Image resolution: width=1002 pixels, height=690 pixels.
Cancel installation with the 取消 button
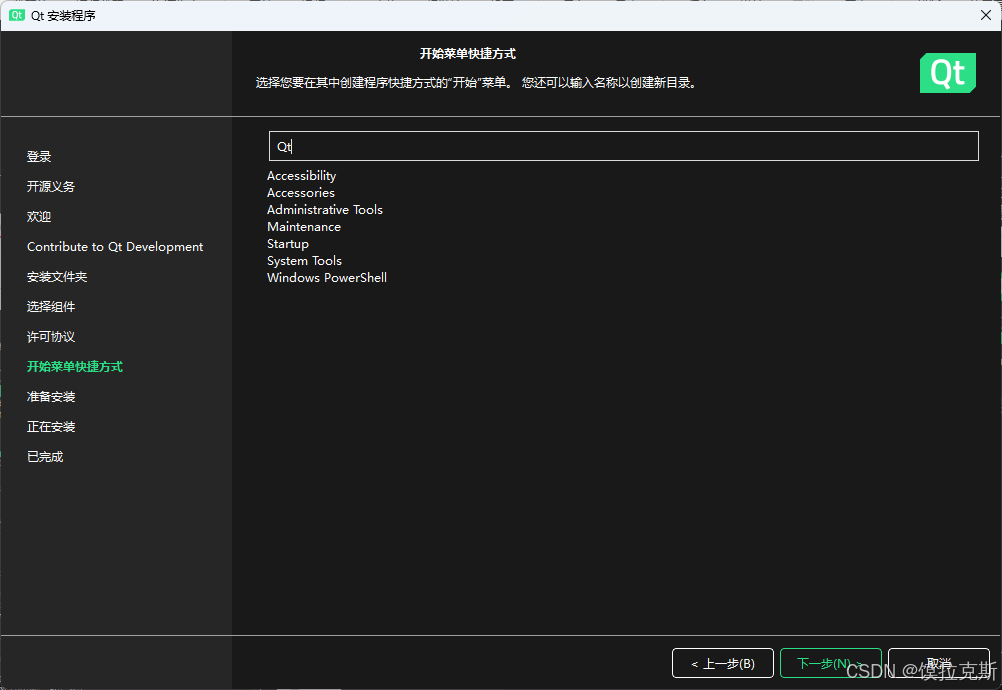tap(939, 663)
